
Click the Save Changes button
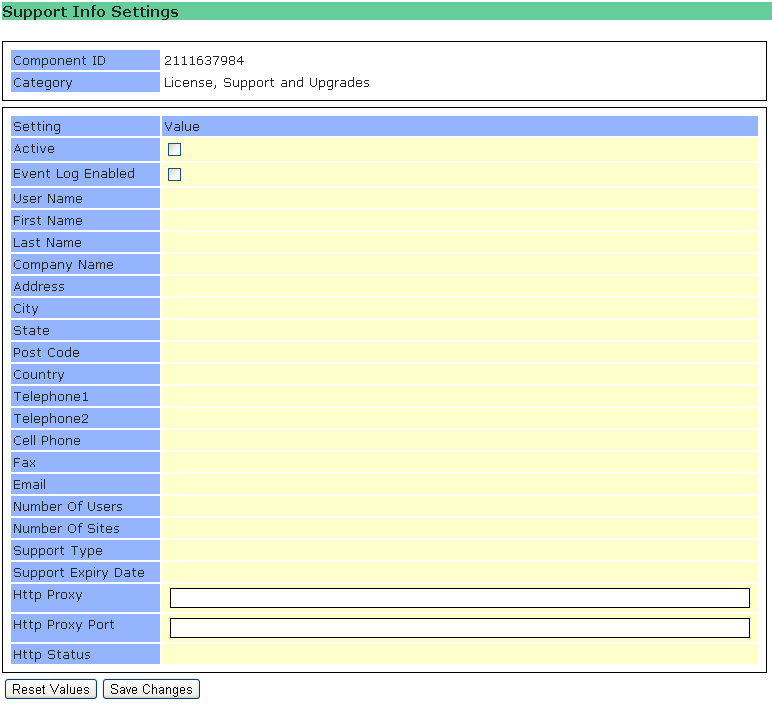[151, 690]
